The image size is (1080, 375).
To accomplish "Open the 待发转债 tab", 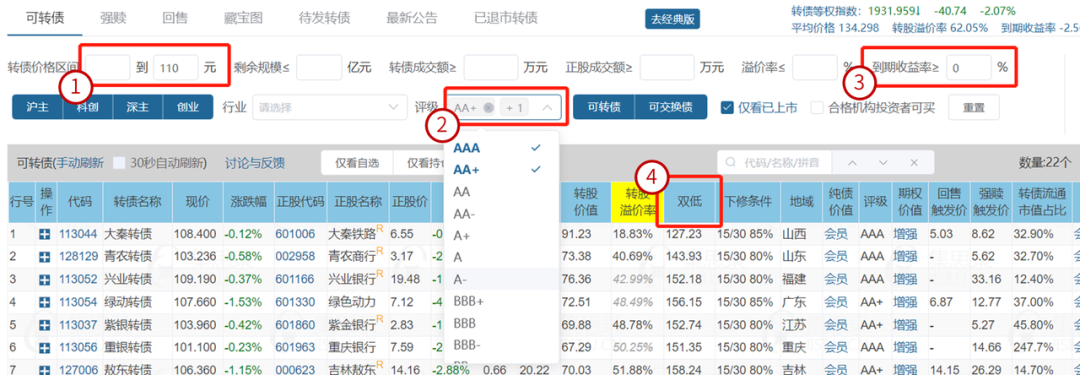I will (x=324, y=18).
